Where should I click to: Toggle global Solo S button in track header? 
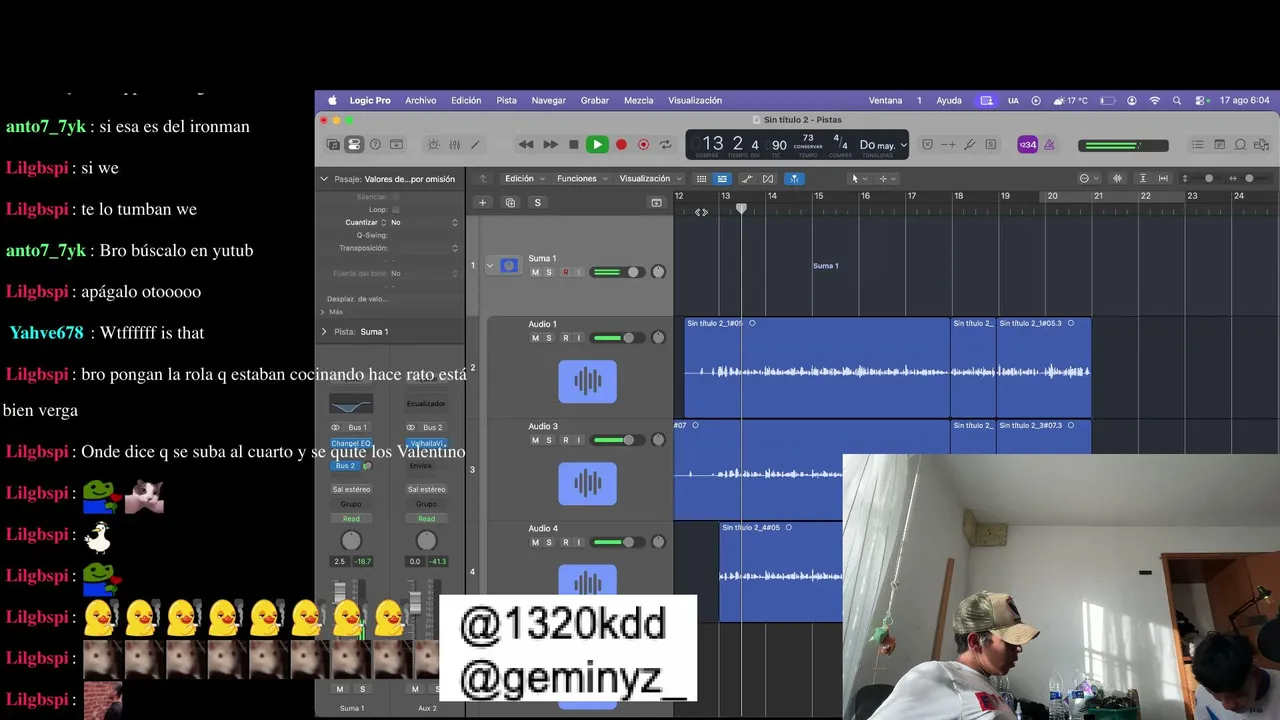coord(537,203)
